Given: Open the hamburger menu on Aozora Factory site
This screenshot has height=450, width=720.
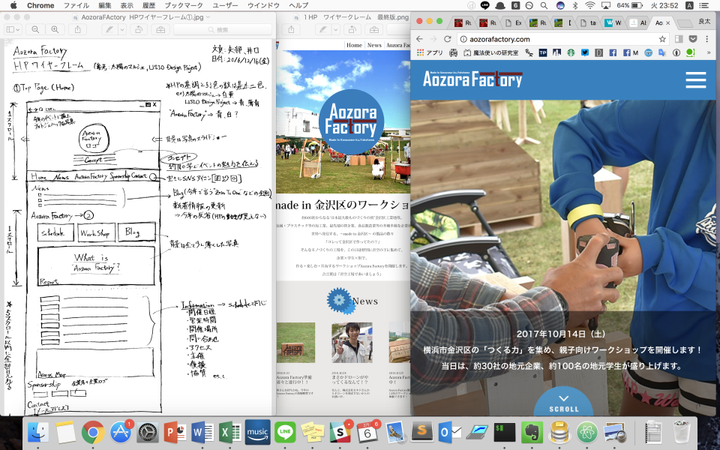Looking at the screenshot, I should 696,80.
